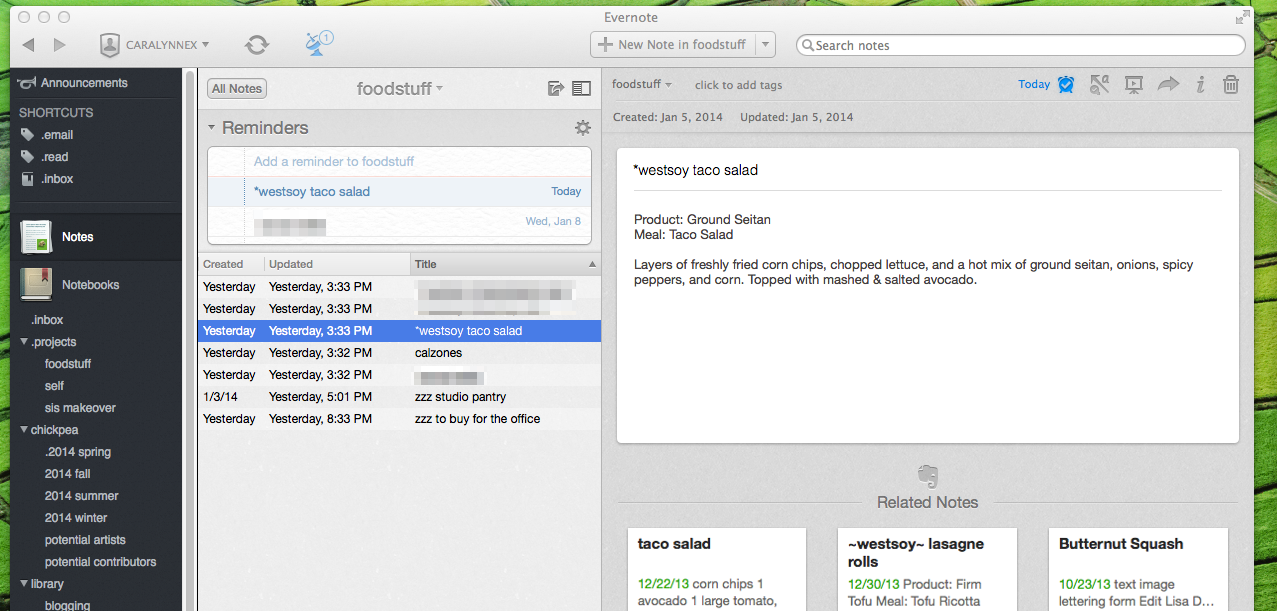This screenshot has width=1277, height=611.
Task: Open the note's foodstuff notebook dropdown
Action: point(642,85)
